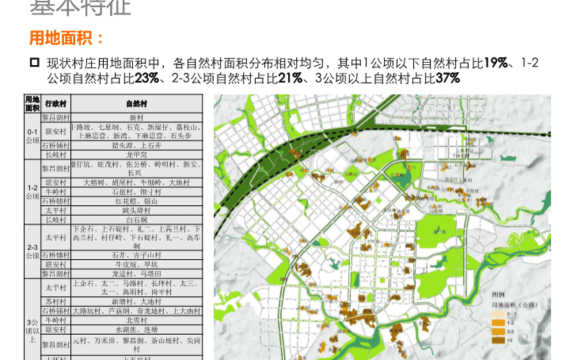Select 太平村 in the row with 陂头降村

pyautogui.click(x=56, y=210)
